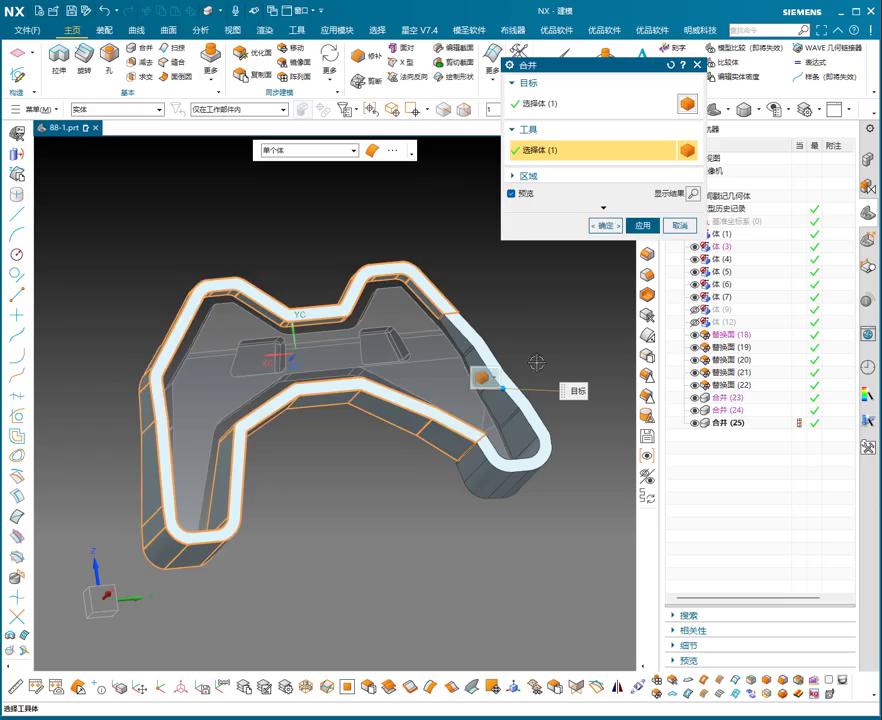Uncheck the 预览 checkbox
The image size is (882, 720).
tap(511, 194)
